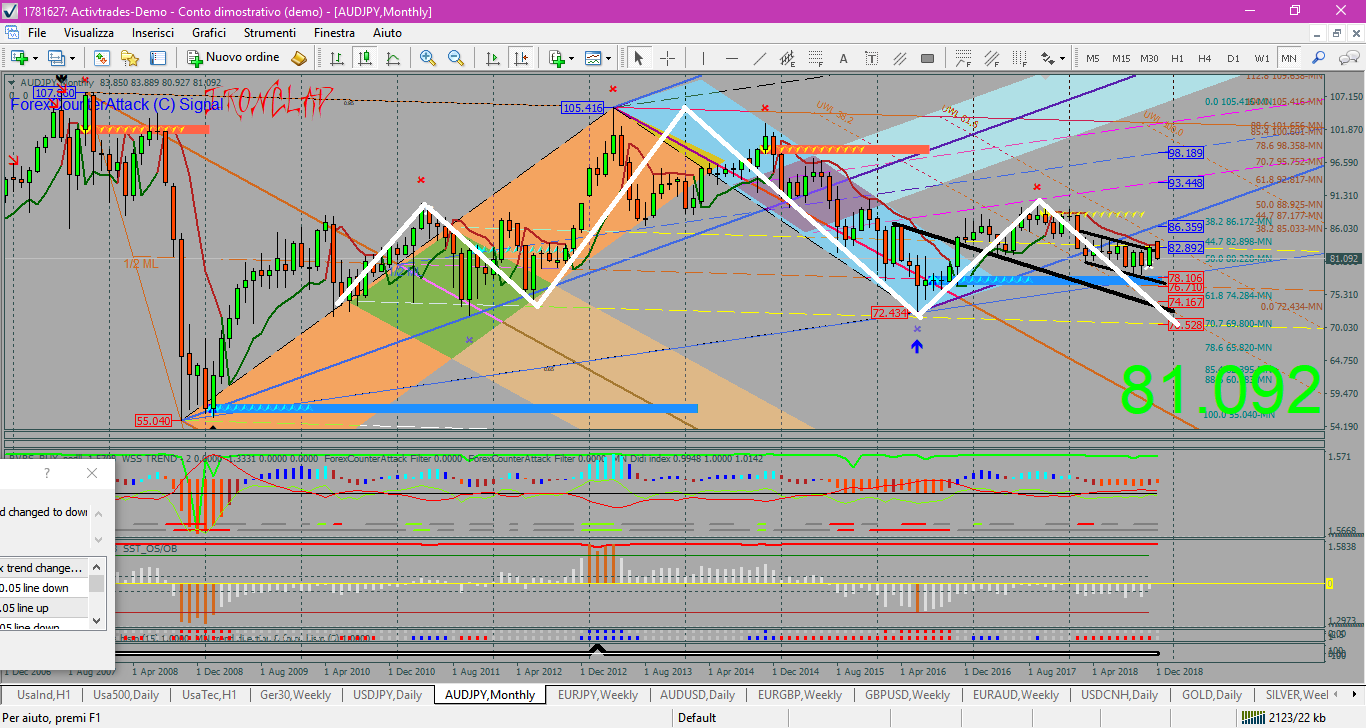
Task: Open the MetaEditor book icon
Action: click(x=298, y=58)
